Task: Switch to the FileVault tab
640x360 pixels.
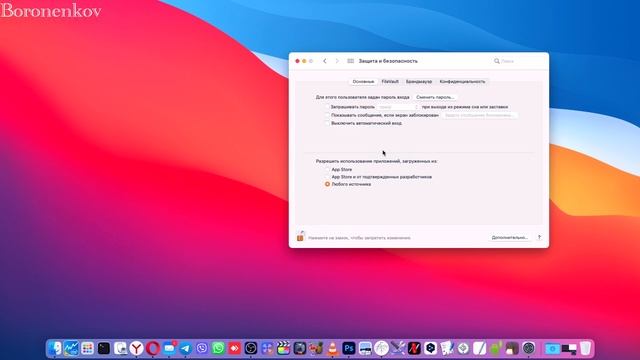Action: coord(390,82)
